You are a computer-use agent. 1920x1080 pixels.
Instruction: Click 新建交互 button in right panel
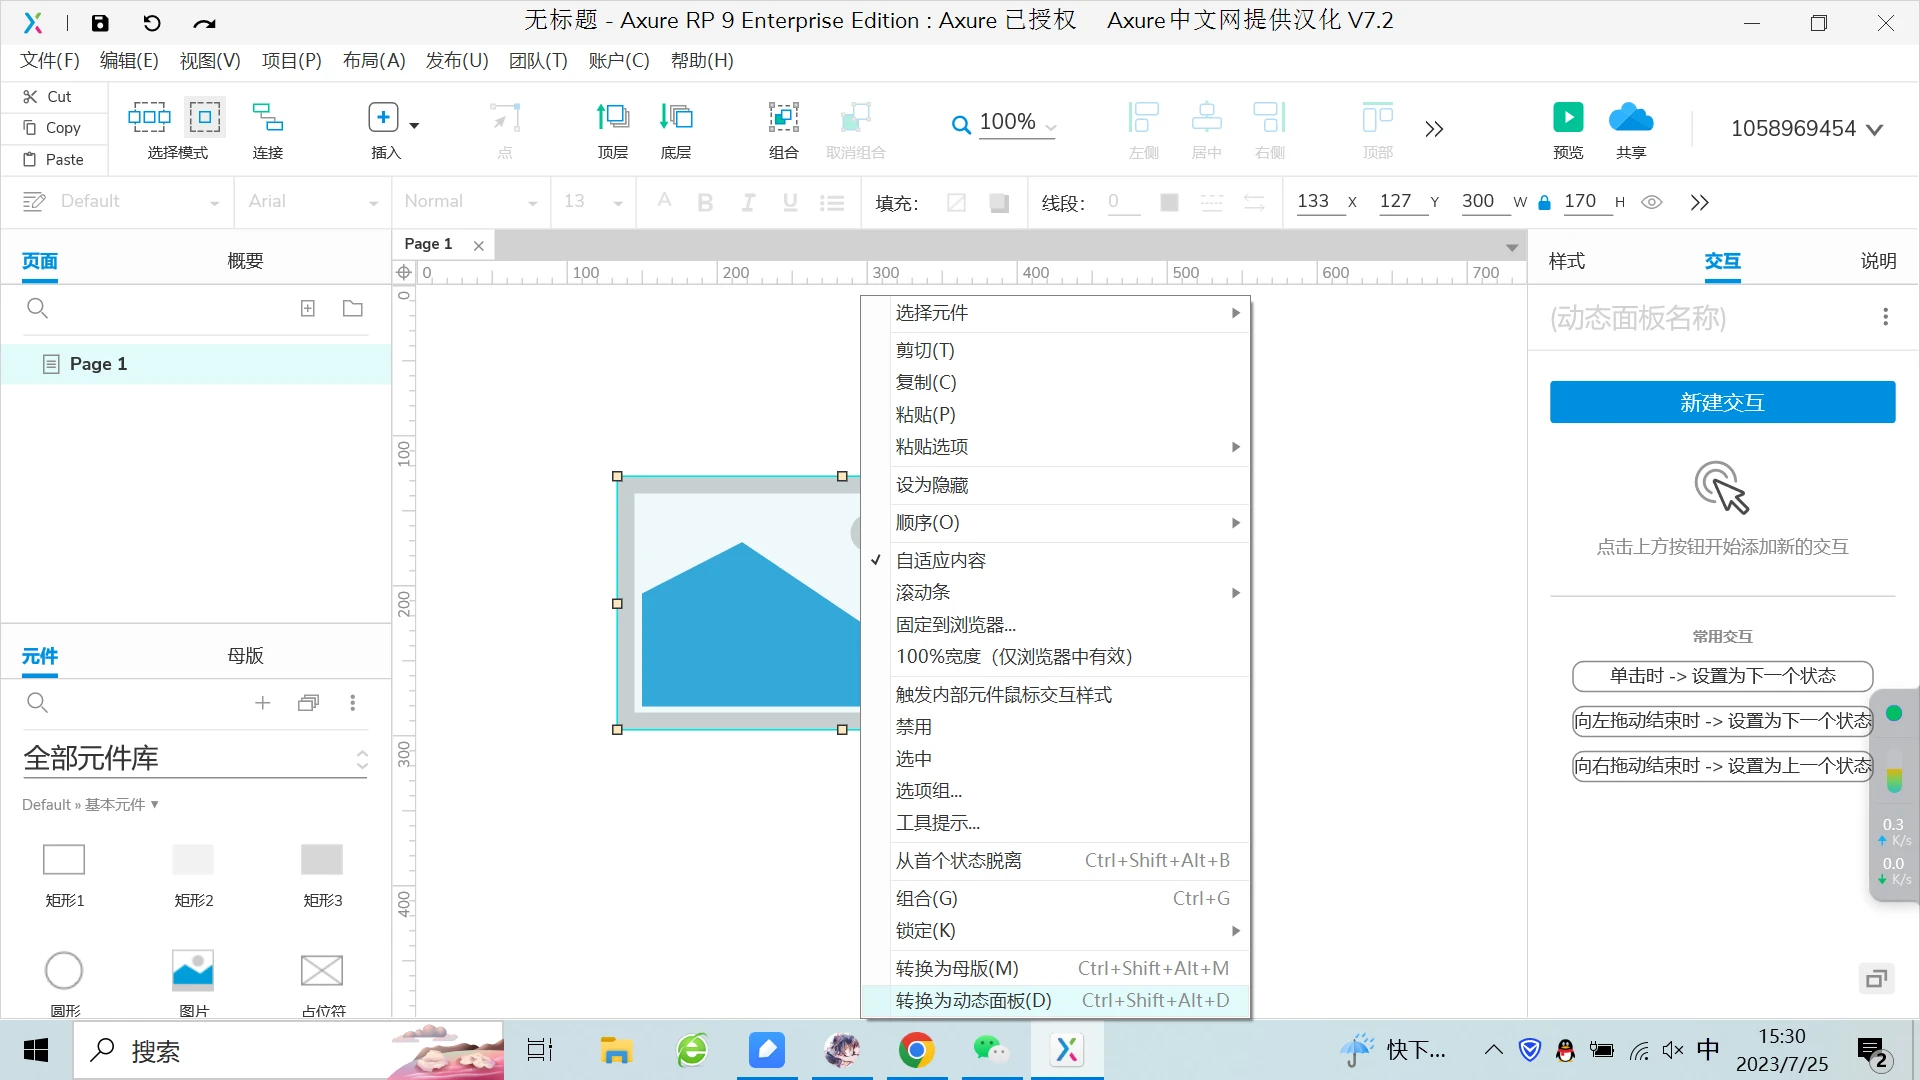tap(1722, 401)
